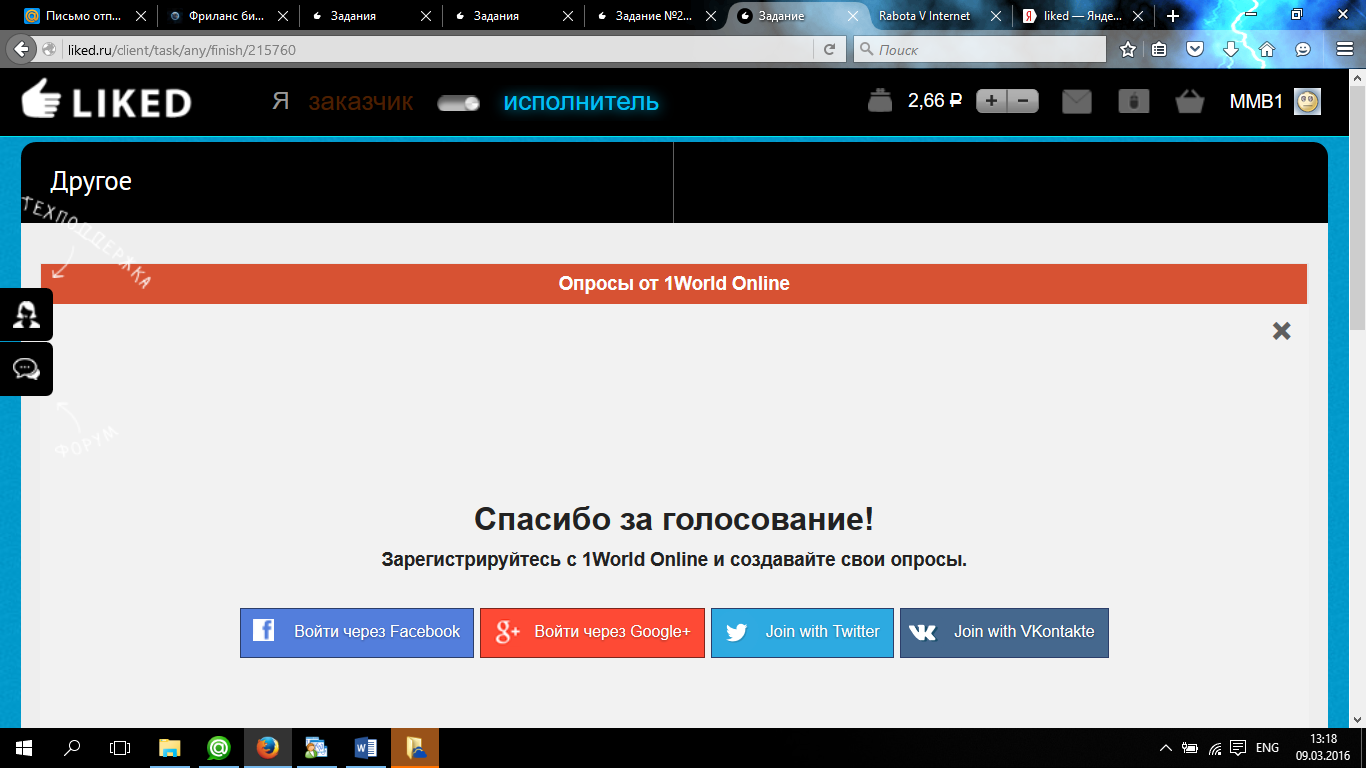Click the Firefox back arrow button
Image resolution: width=1366 pixels, height=768 pixels.
tap(20, 49)
